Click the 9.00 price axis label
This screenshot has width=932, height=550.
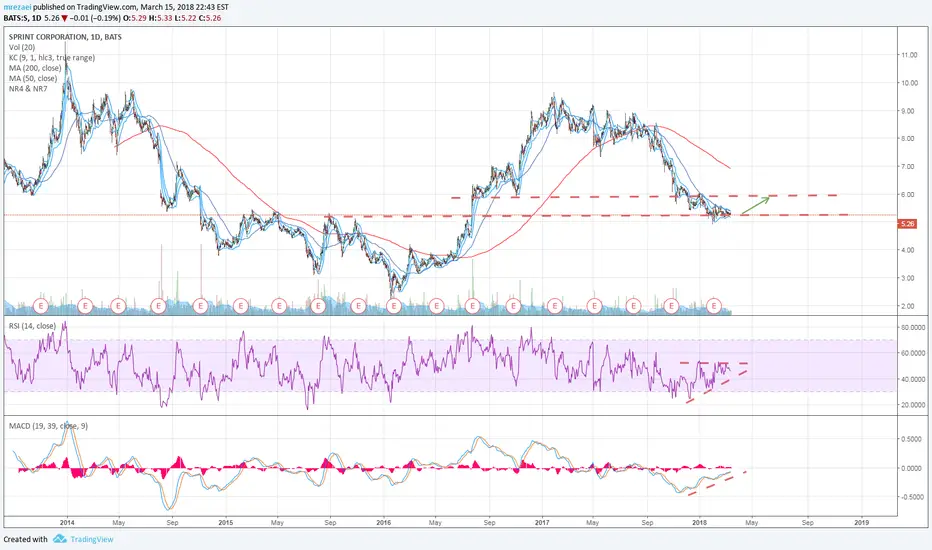point(907,111)
